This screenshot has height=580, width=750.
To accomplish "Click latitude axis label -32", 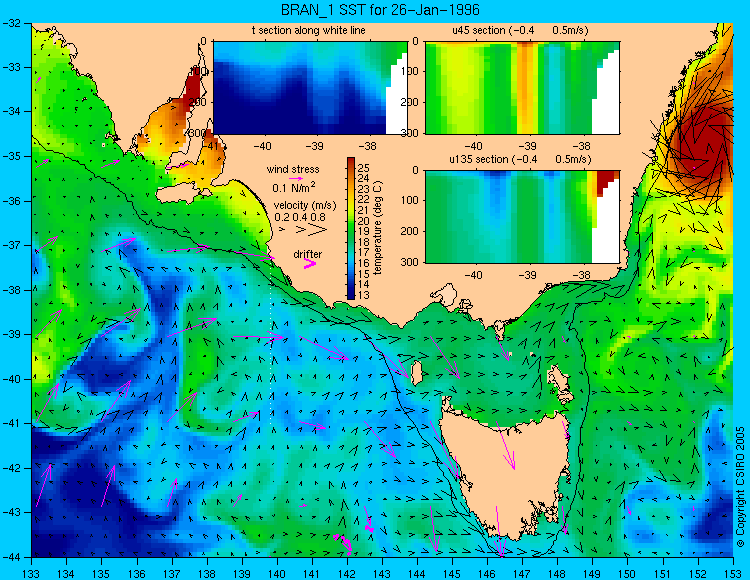I will coord(11,22).
